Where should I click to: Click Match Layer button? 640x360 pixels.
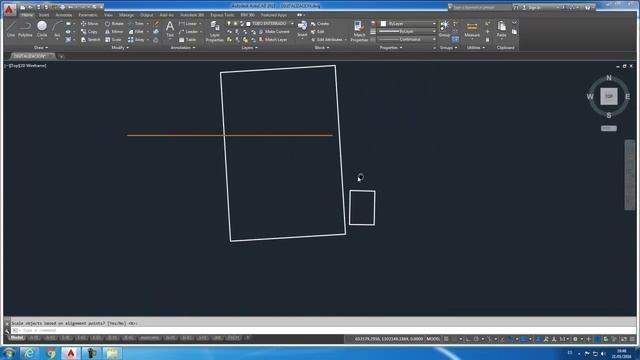point(273,40)
